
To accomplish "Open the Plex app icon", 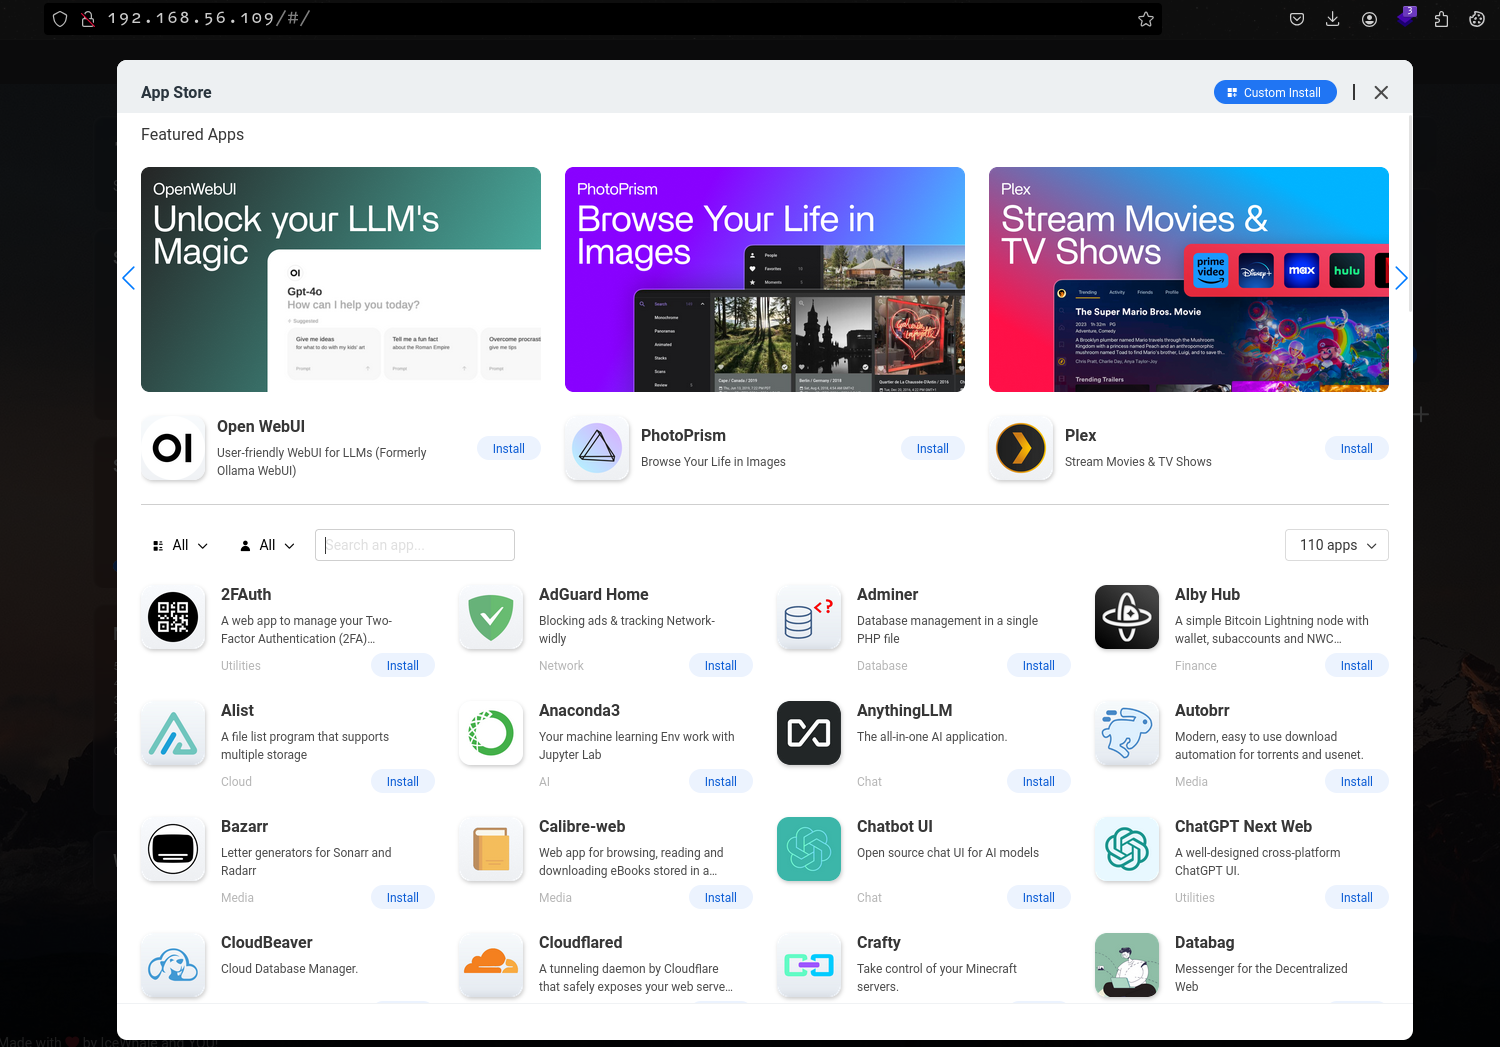I will tap(1021, 448).
